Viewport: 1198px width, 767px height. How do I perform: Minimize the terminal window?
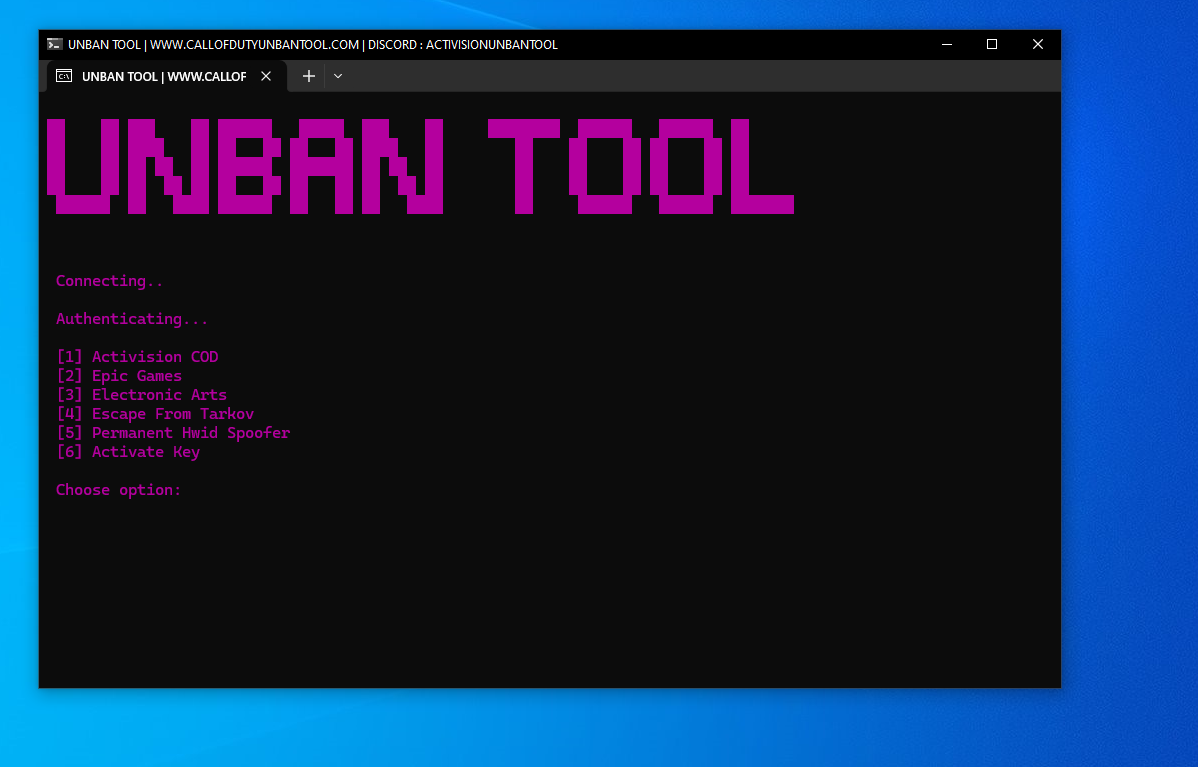(x=947, y=44)
